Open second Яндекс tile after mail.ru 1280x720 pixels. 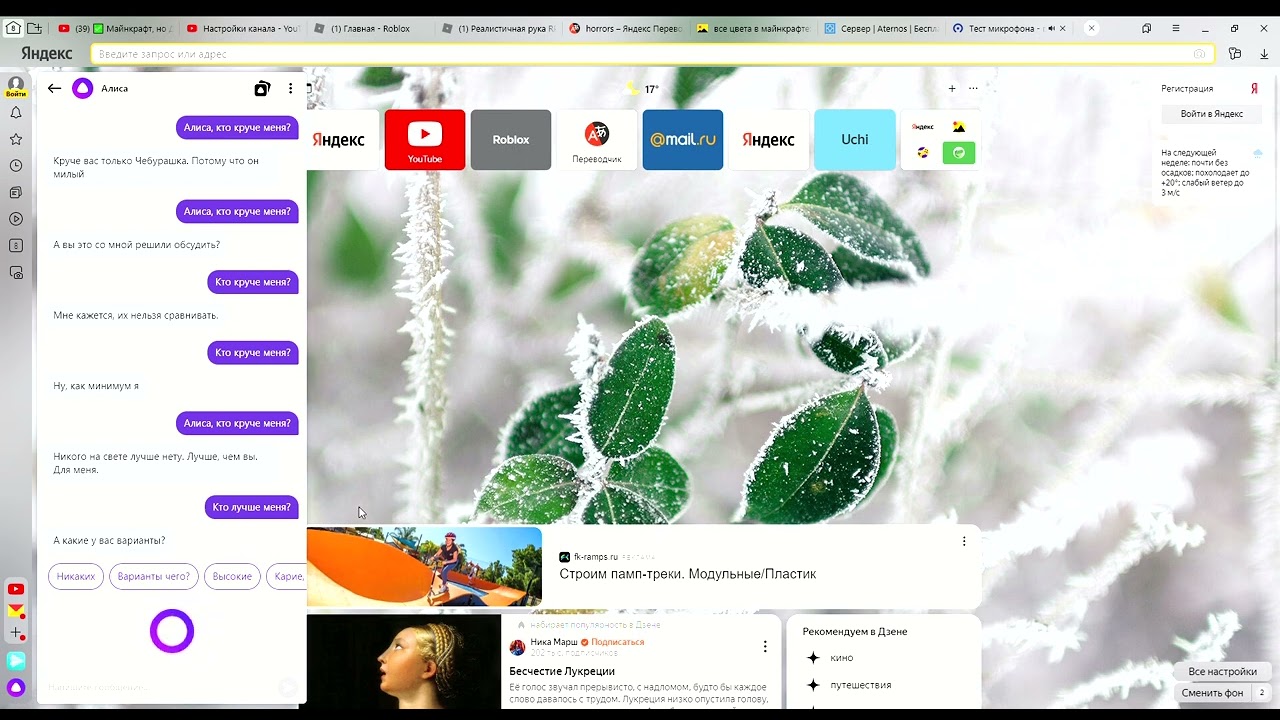tap(769, 140)
